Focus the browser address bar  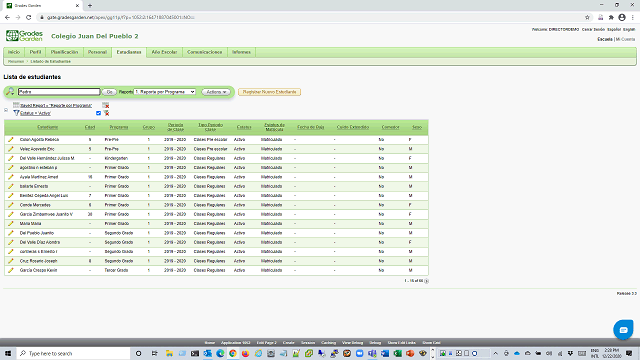[310, 18]
